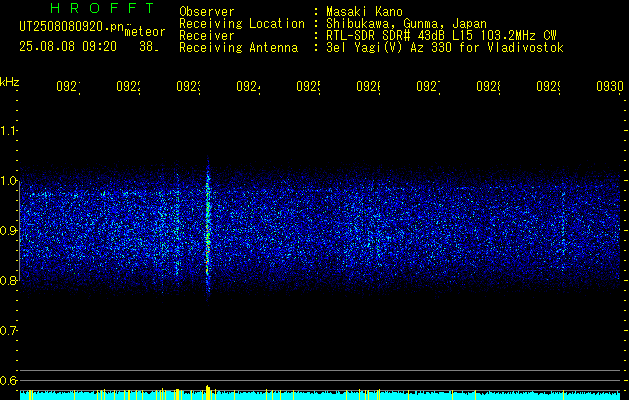Select Shibukawa, Gunma, Japan text

(x=406, y=24)
